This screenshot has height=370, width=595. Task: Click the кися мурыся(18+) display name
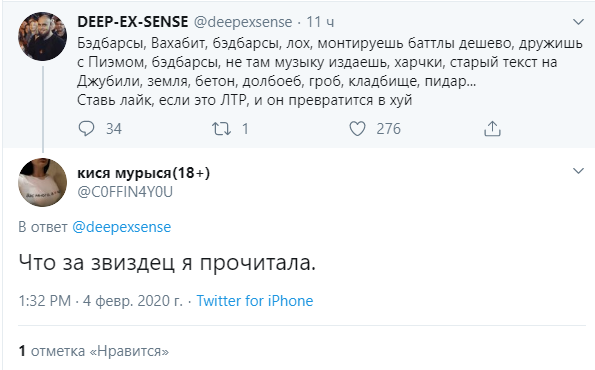(143, 173)
